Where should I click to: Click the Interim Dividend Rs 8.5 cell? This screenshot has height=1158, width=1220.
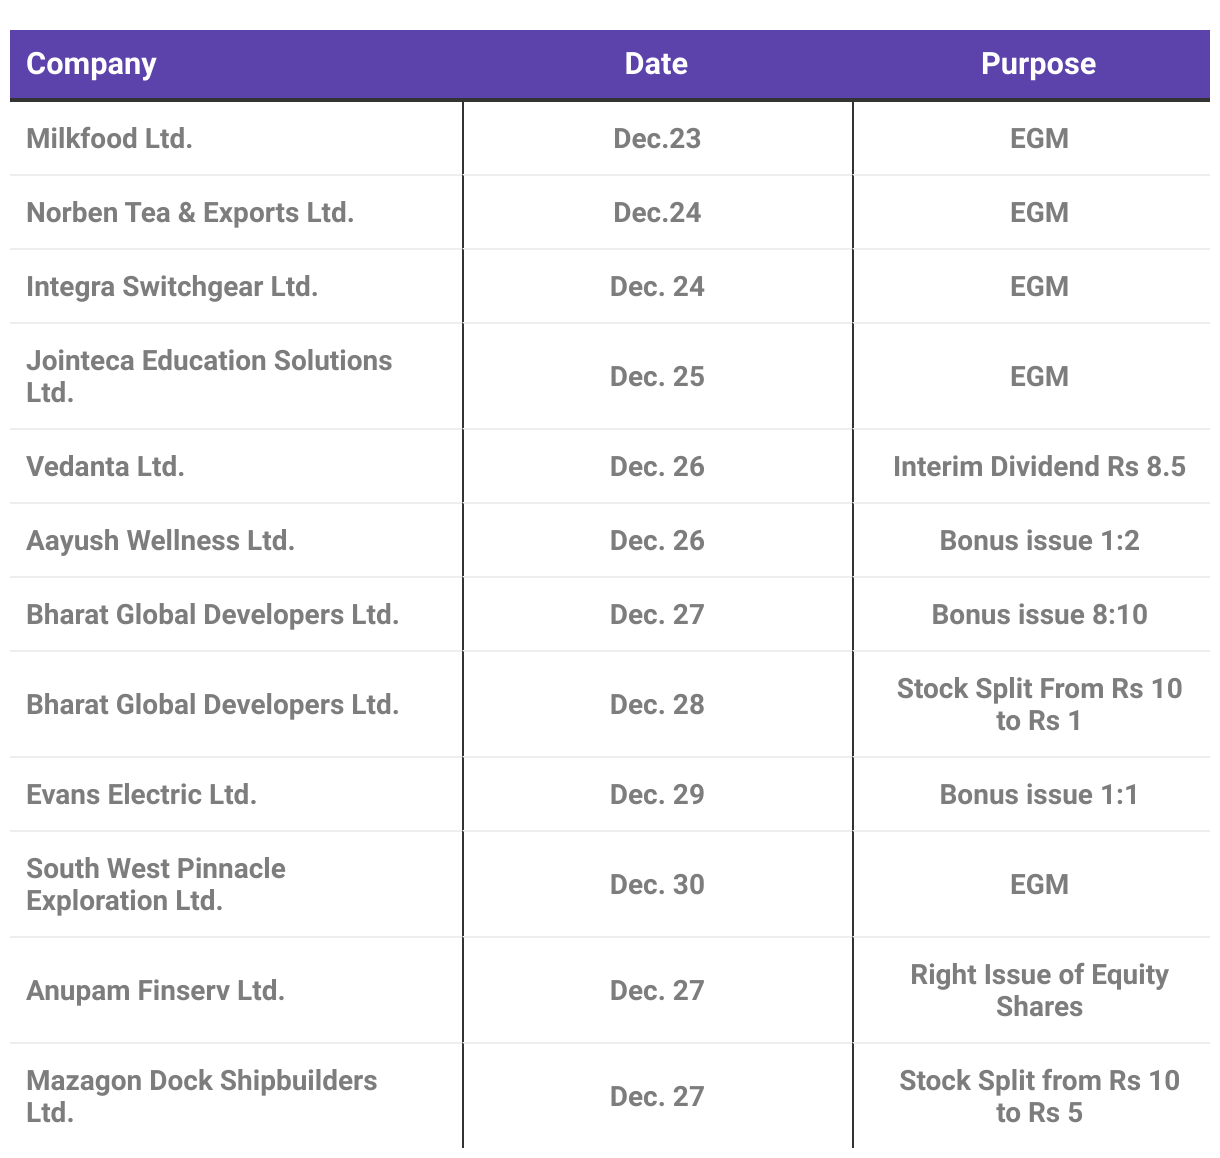(1039, 466)
